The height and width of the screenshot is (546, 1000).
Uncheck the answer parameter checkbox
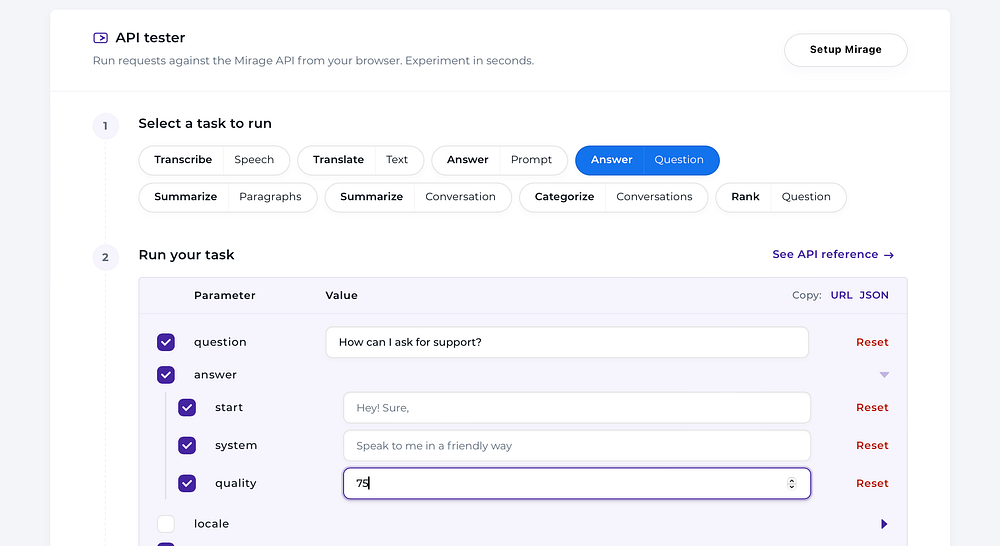166,375
